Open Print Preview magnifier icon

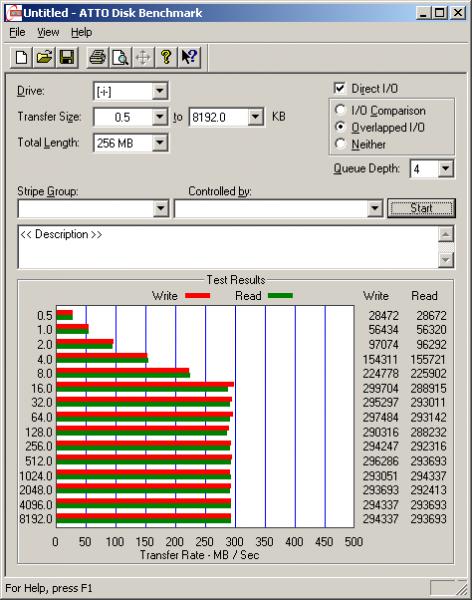[121, 58]
